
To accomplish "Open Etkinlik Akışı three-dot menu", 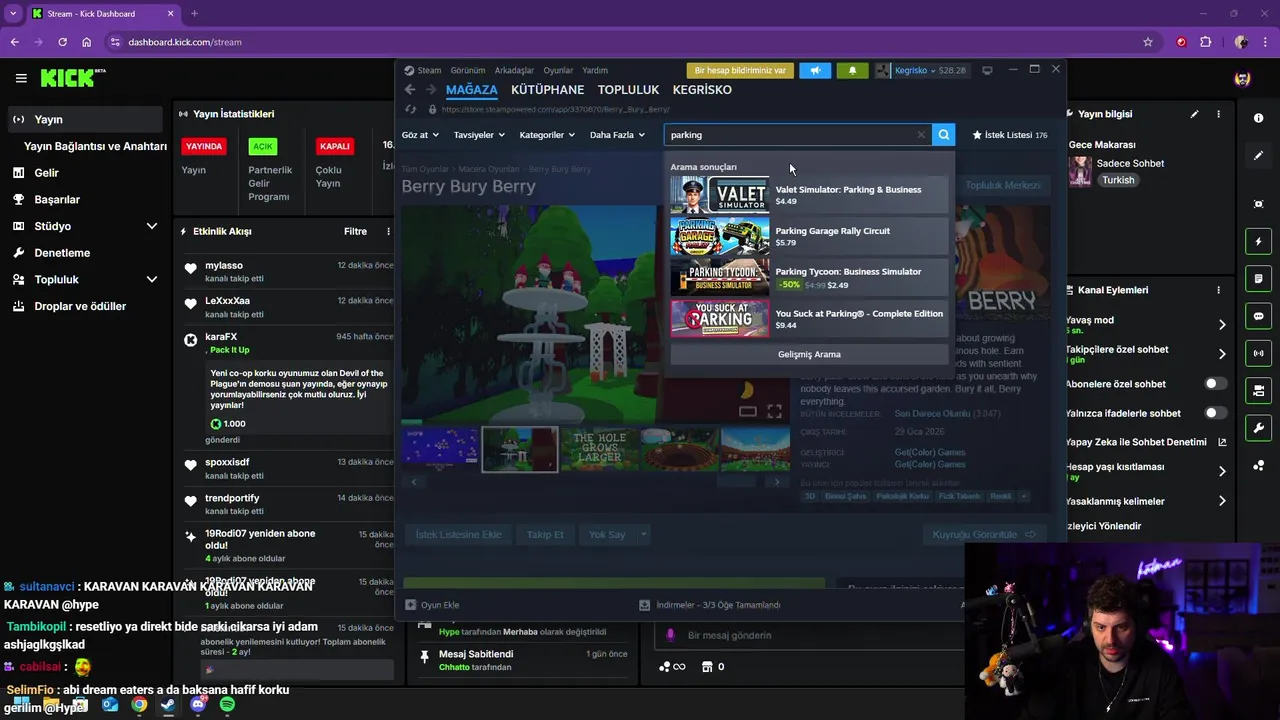I will (389, 231).
